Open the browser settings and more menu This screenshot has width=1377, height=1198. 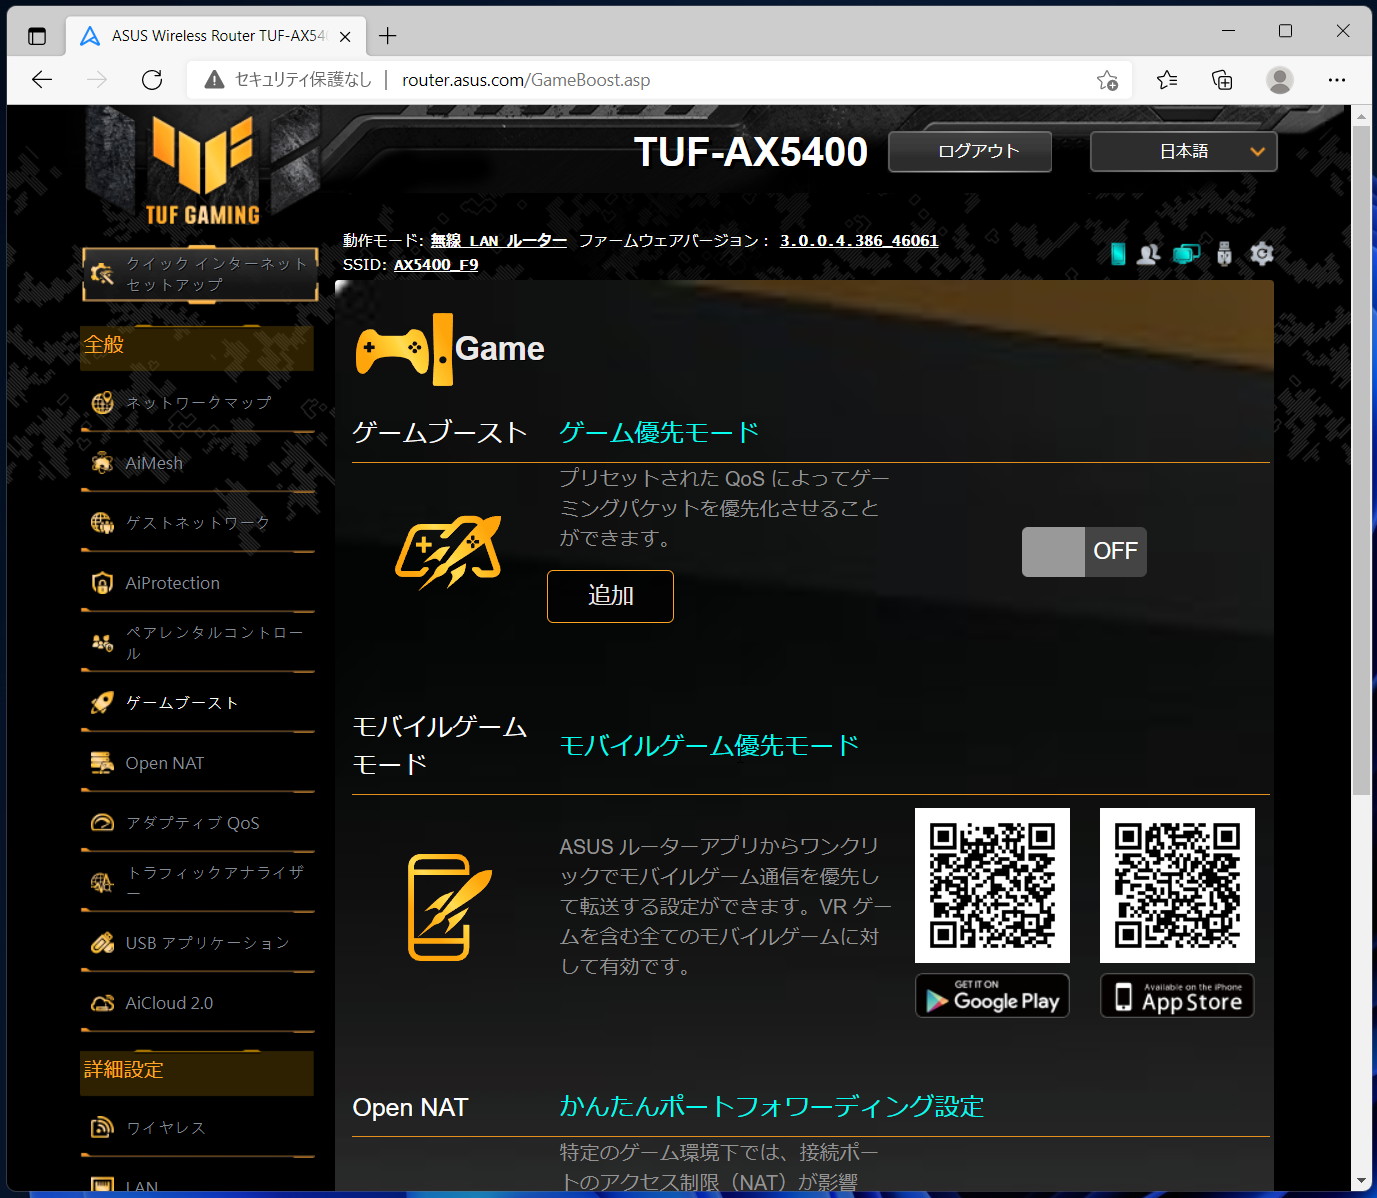coord(1337,80)
